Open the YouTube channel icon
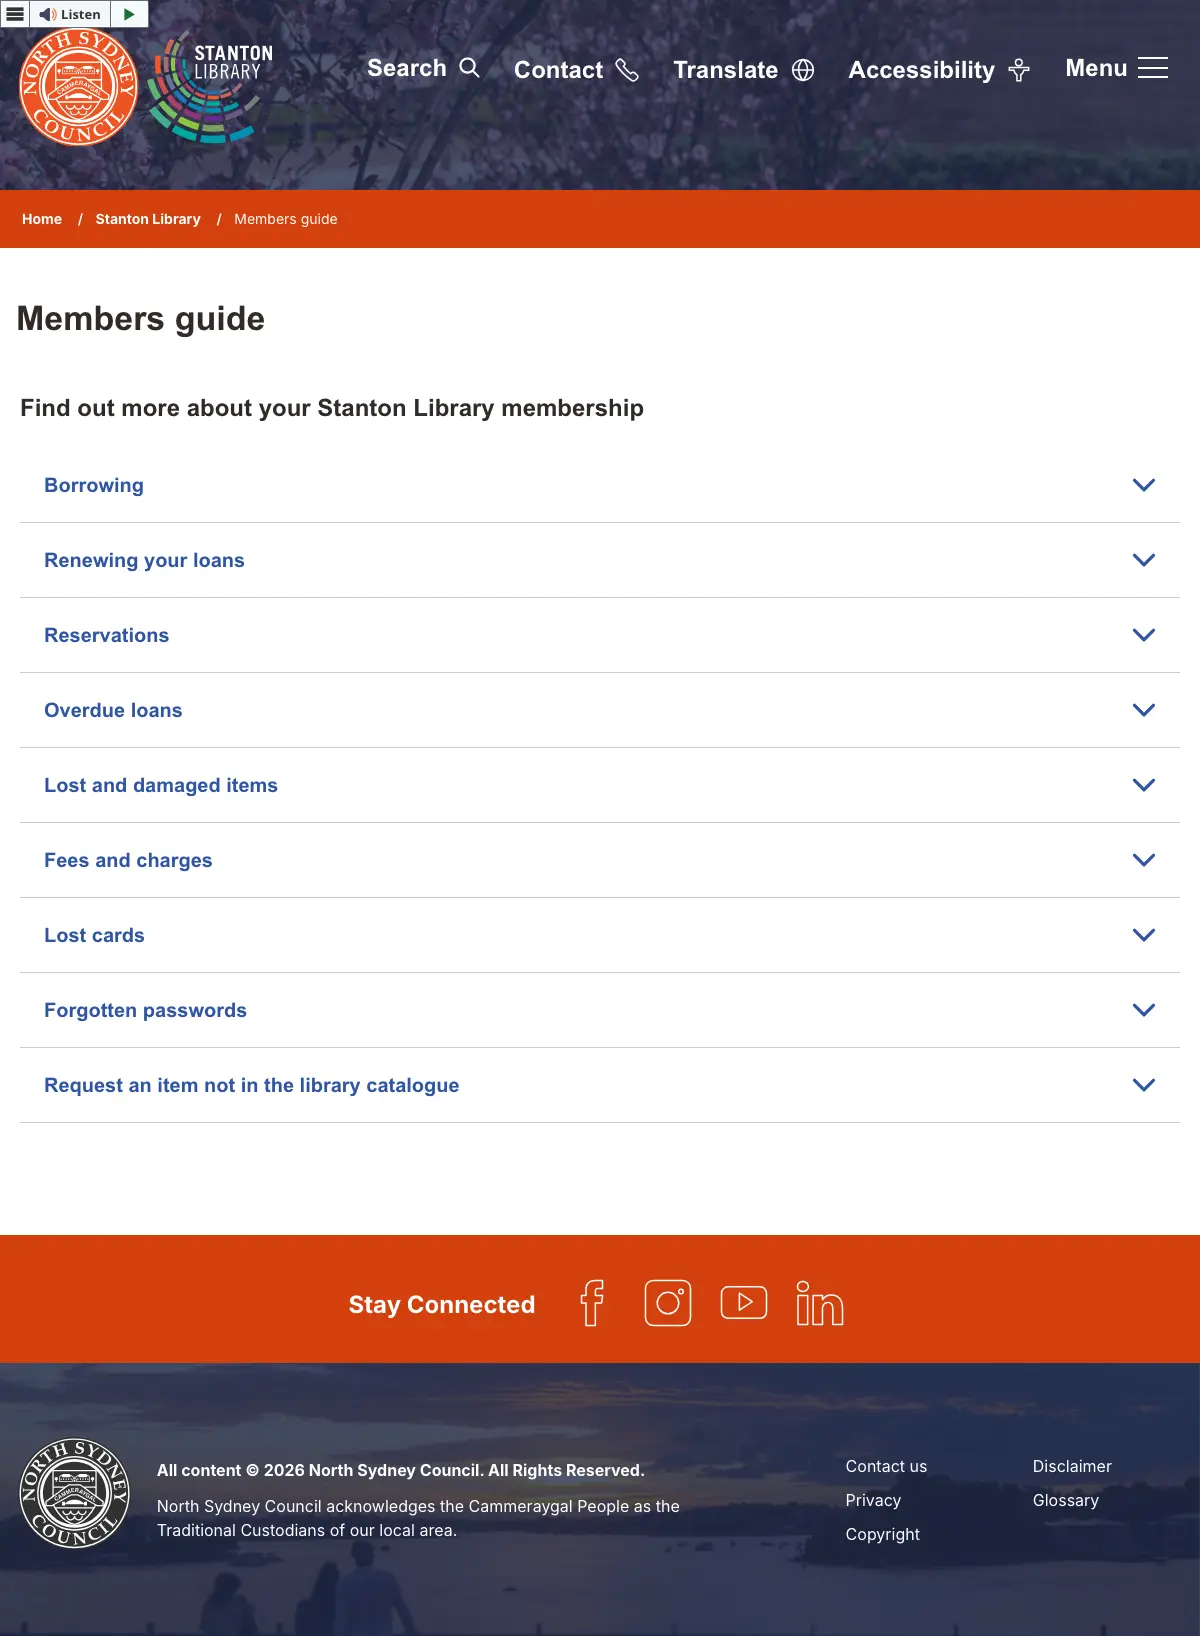 (x=744, y=1302)
